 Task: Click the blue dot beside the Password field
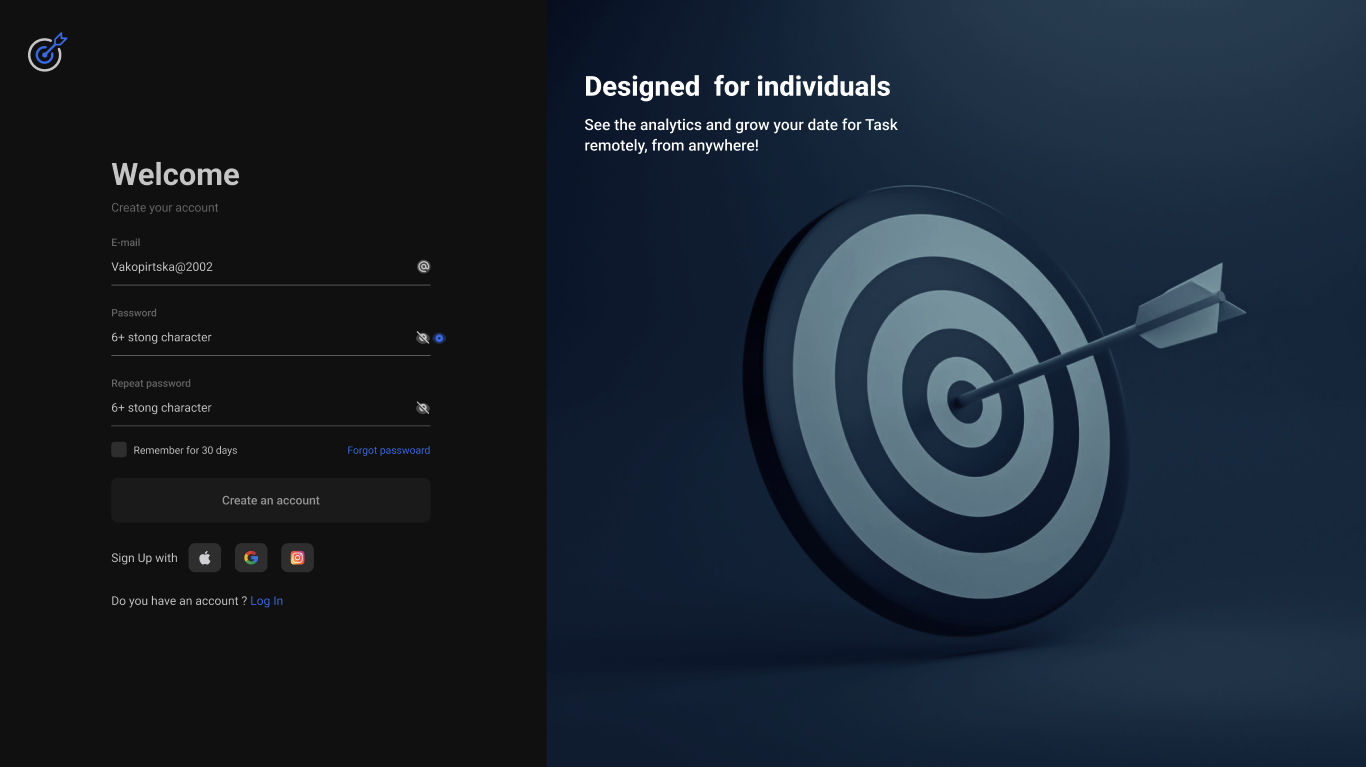tap(439, 338)
